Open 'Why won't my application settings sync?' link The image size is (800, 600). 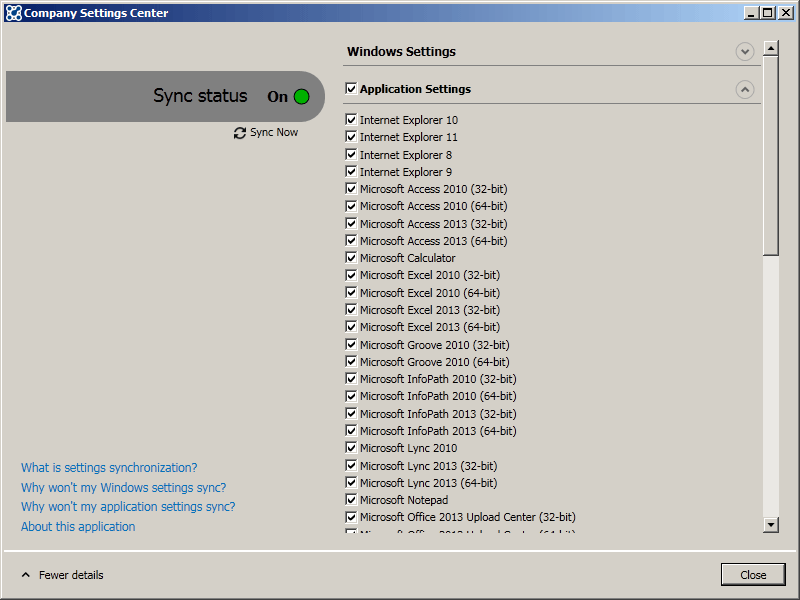point(128,507)
